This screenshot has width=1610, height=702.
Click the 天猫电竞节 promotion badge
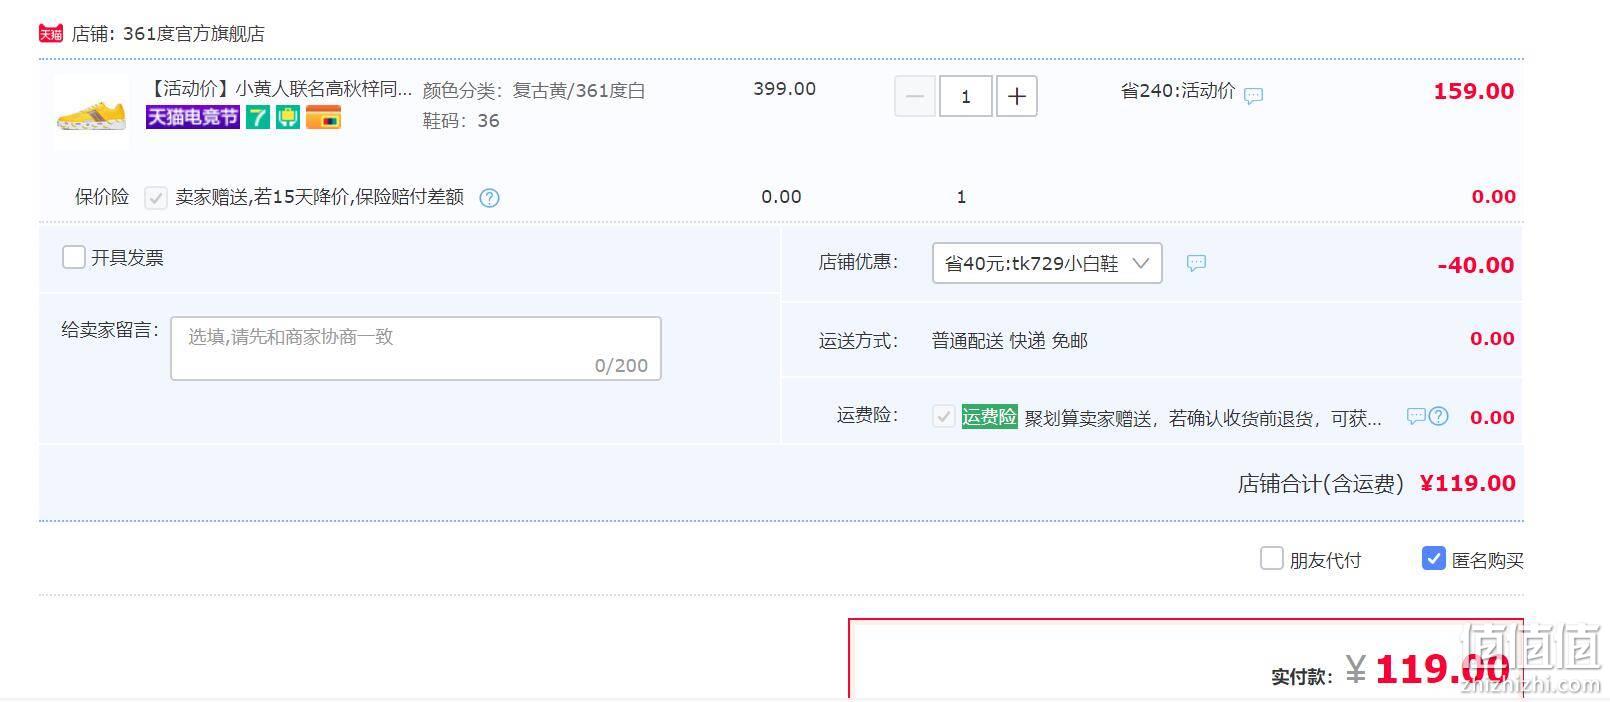click(193, 118)
